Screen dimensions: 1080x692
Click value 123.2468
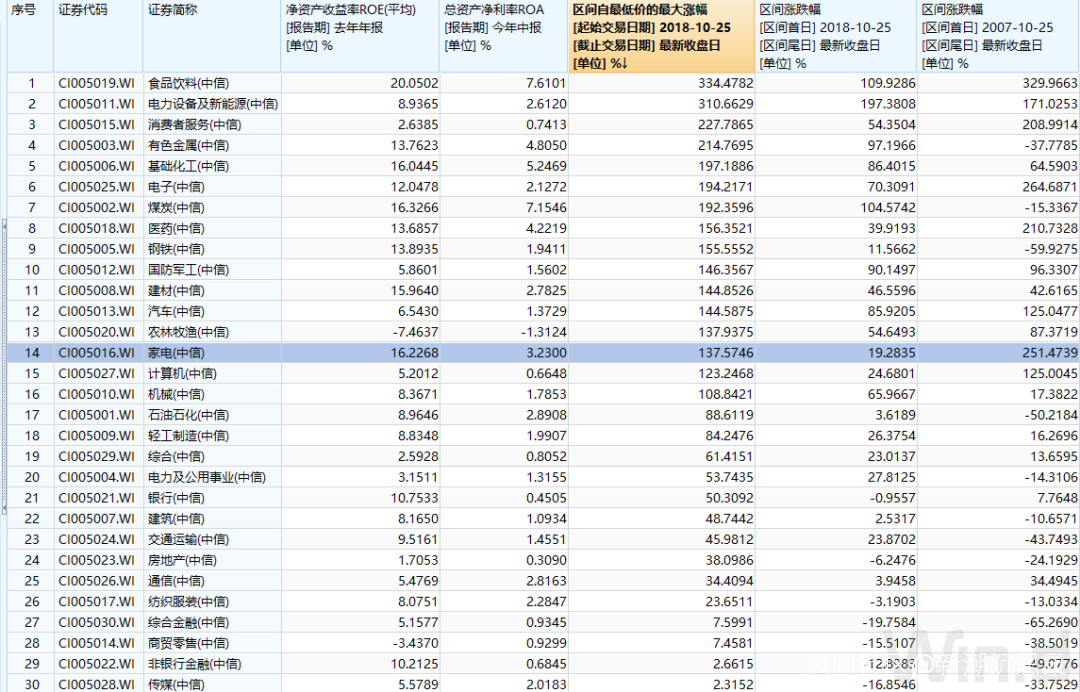point(725,373)
